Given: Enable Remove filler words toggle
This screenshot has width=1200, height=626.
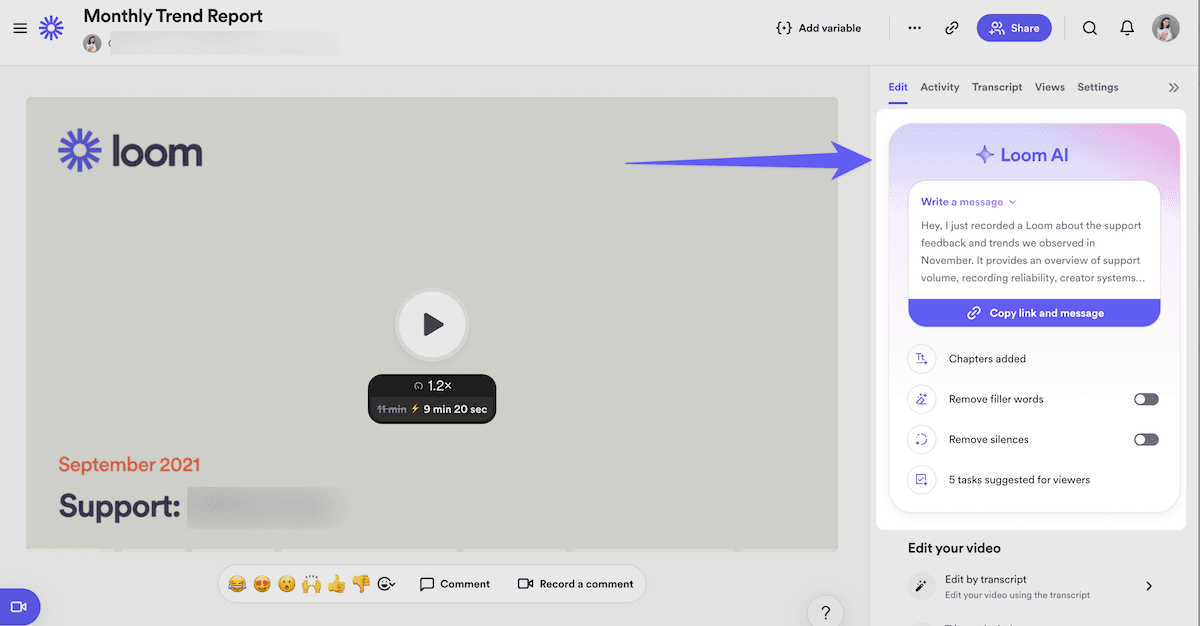Looking at the screenshot, I should (1146, 399).
